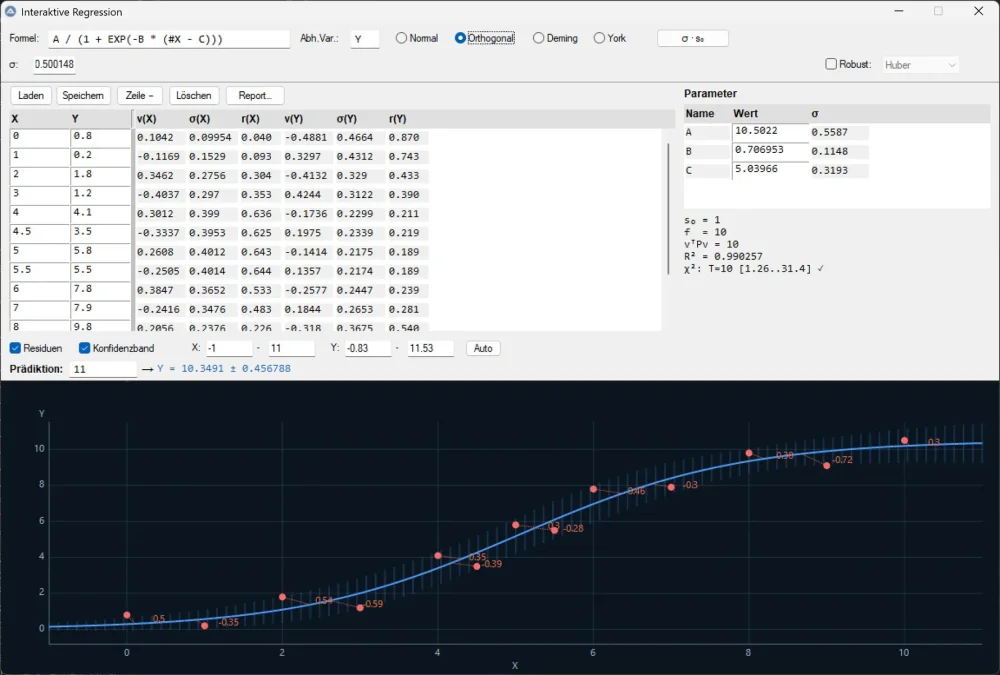
Task: Click the Y cell containing 5.8
Action: click(100, 251)
